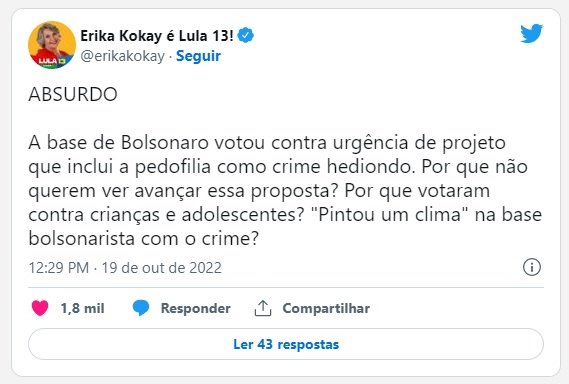Screen dimensions: 569x384
Task: Open Ler 43 respostas button
Action: pos(286,344)
